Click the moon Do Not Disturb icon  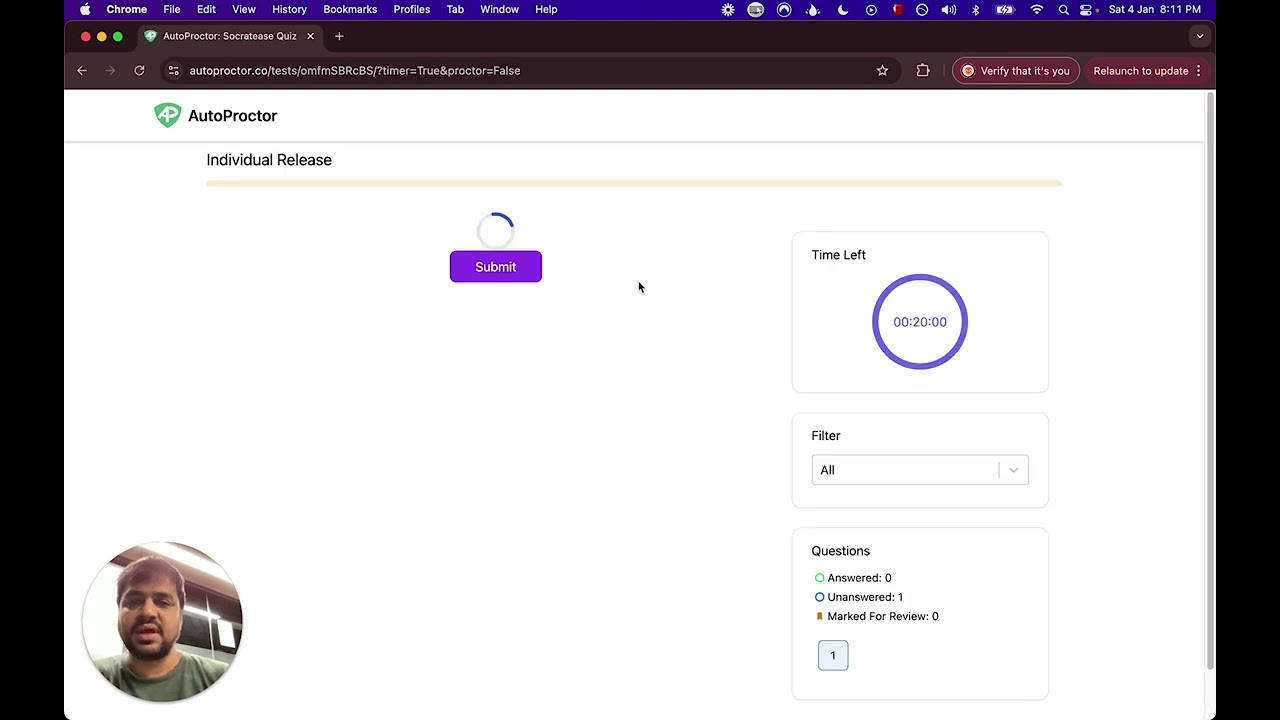point(843,9)
